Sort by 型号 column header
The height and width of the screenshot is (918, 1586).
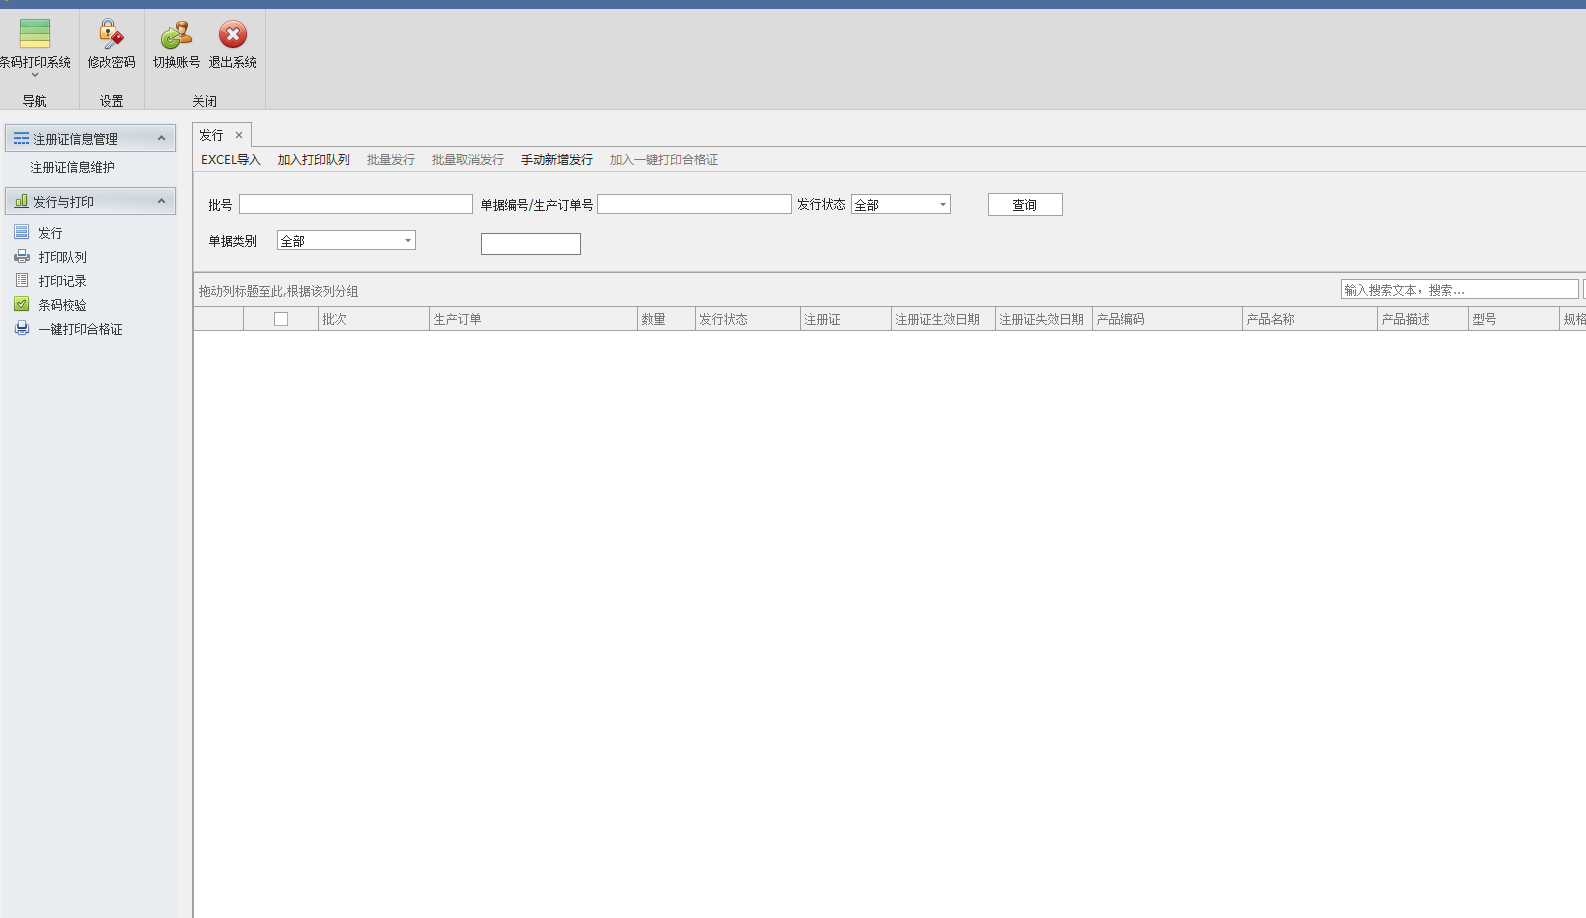click(x=1515, y=319)
